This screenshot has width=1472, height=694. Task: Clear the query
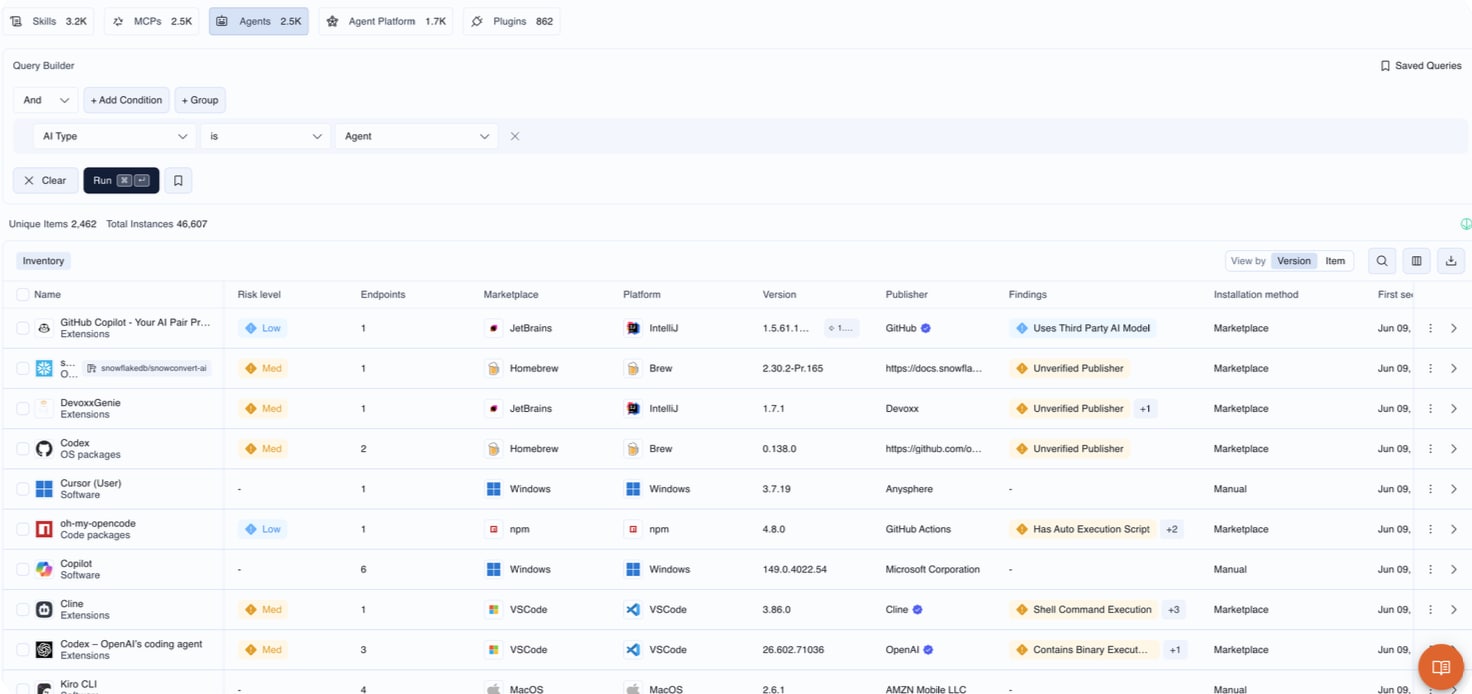(45, 181)
